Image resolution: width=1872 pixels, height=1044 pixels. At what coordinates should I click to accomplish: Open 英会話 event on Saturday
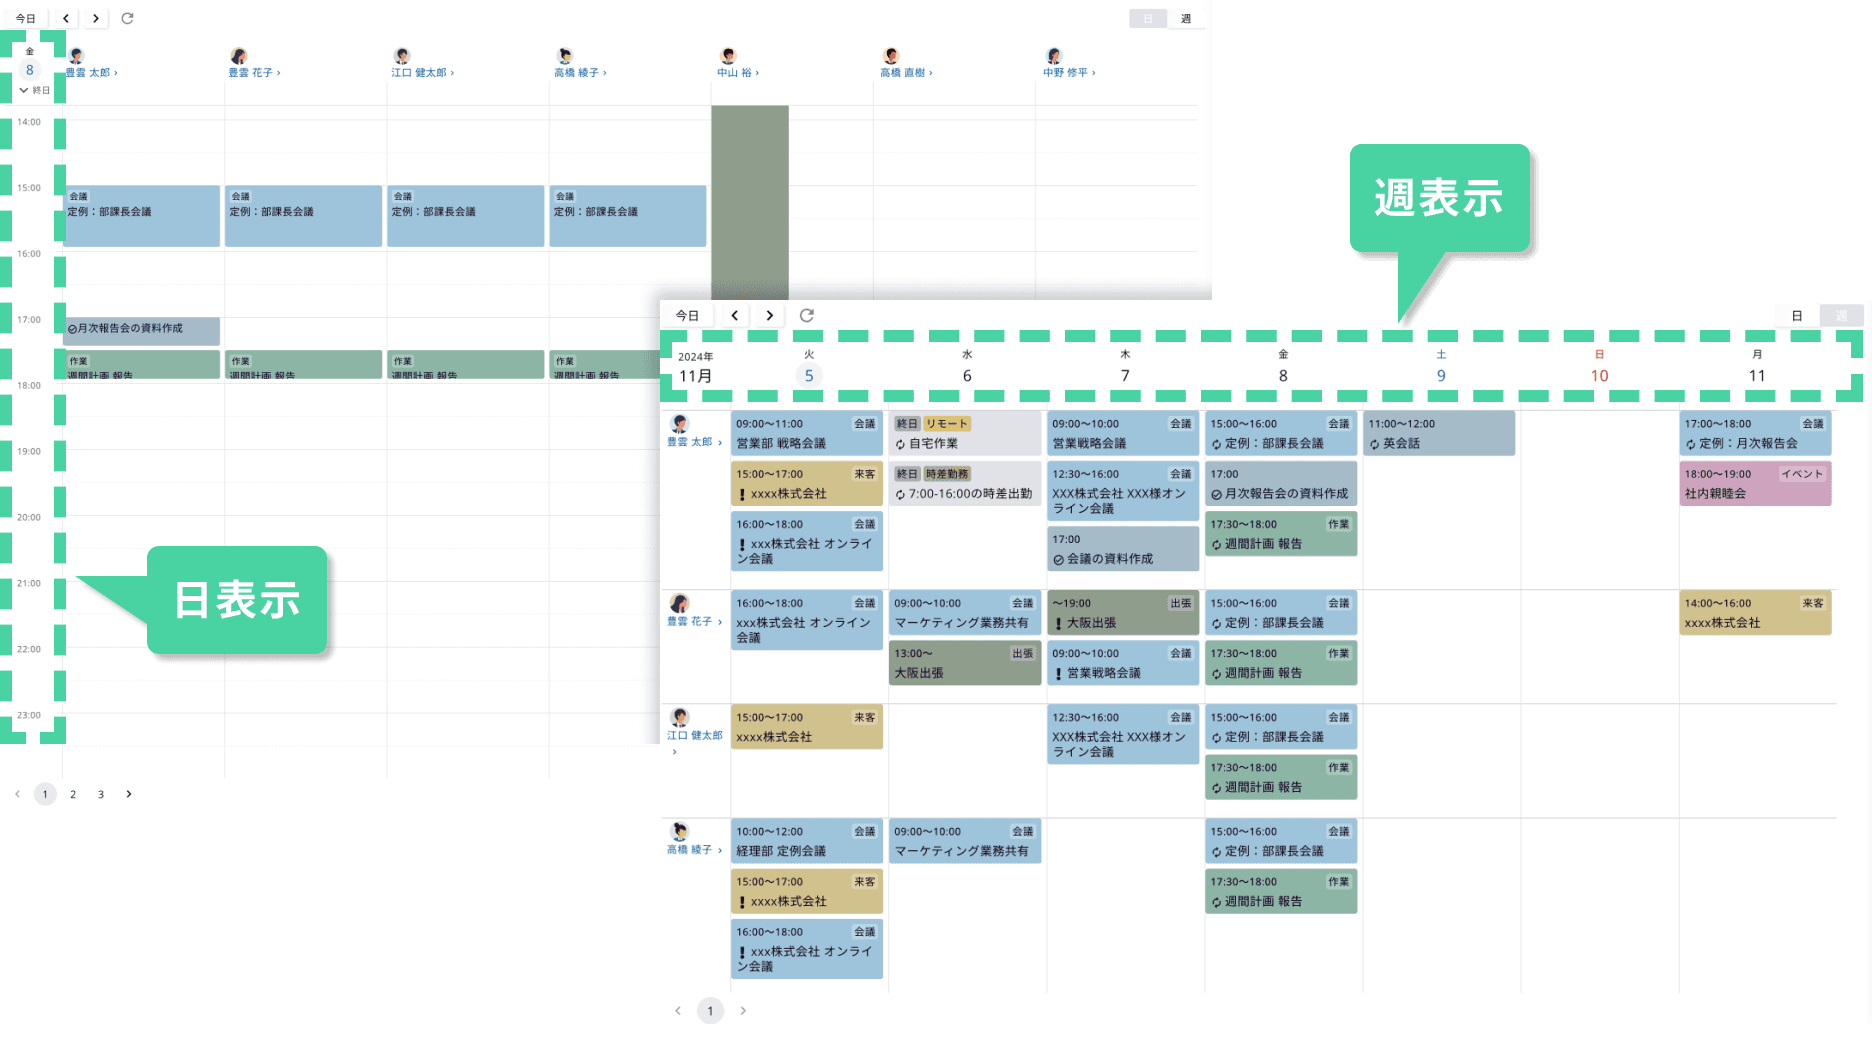pos(1439,433)
